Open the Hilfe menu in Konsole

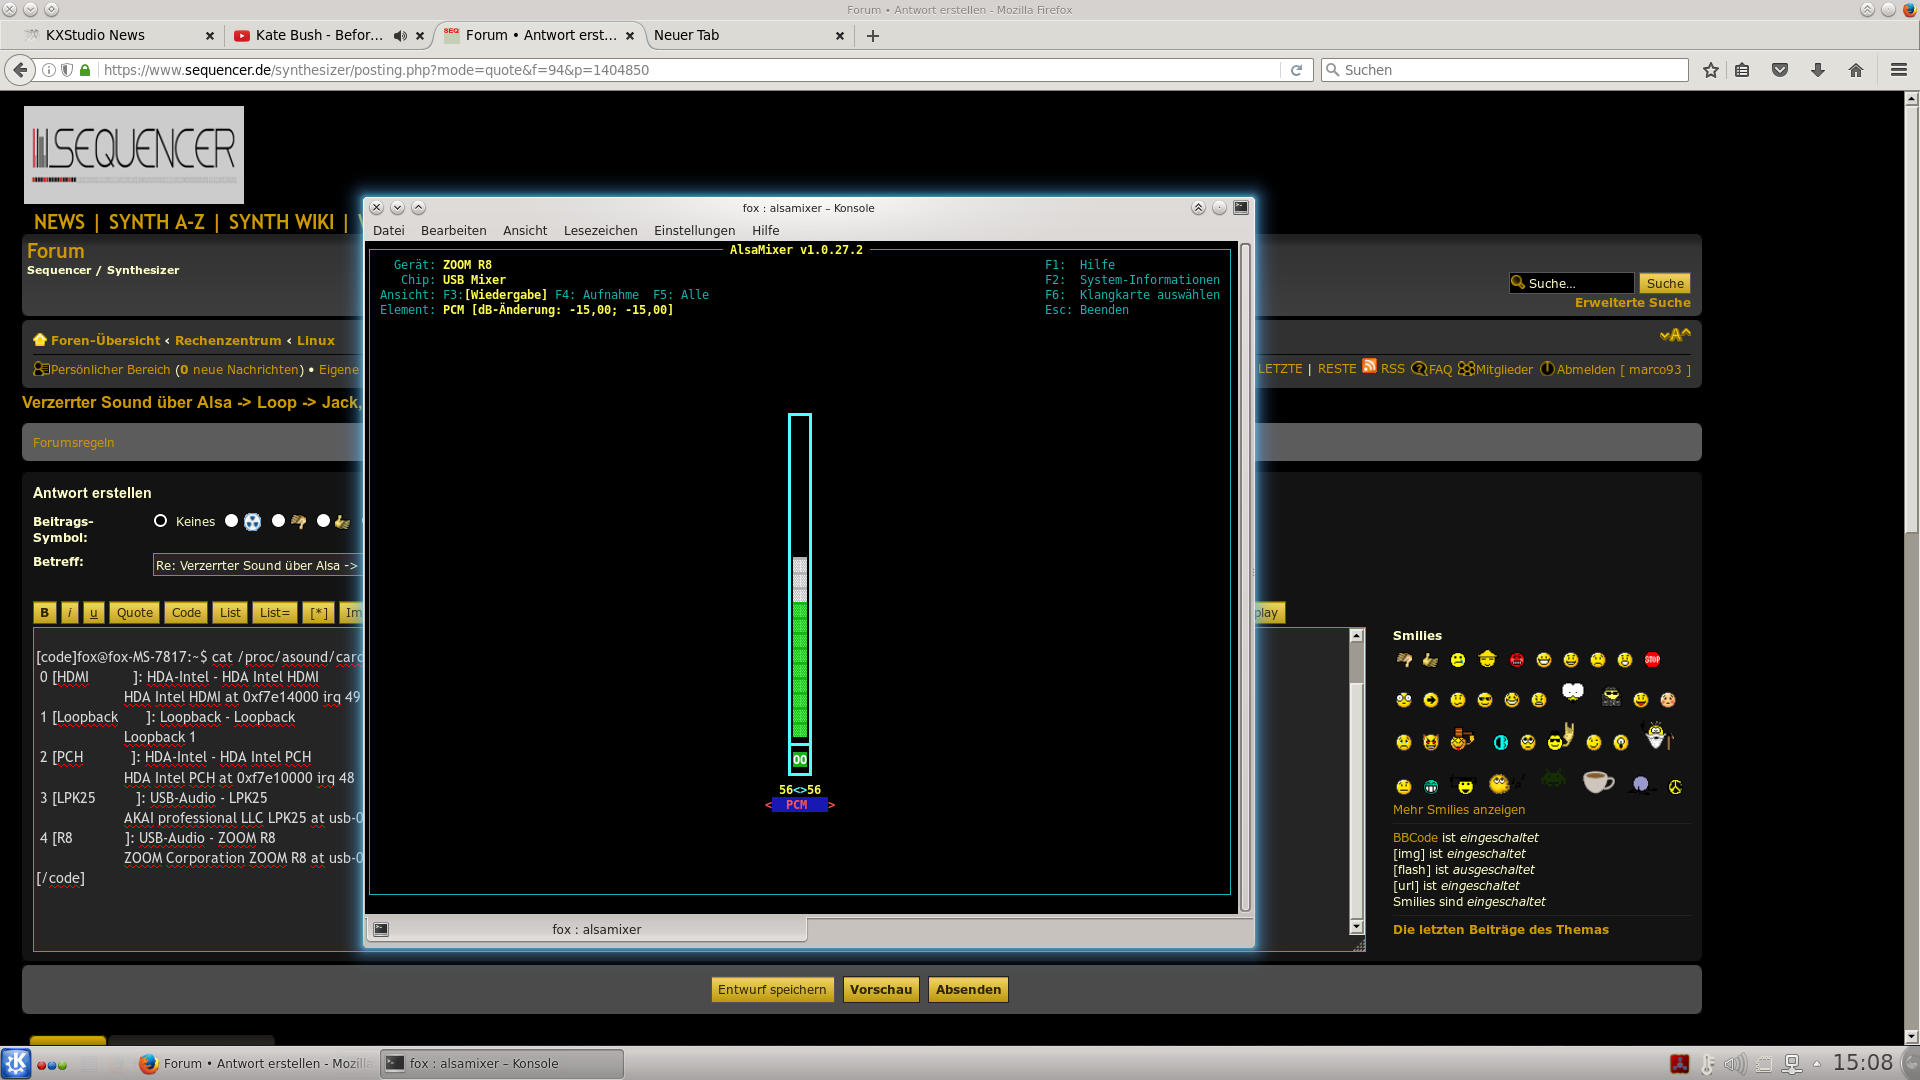[x=765, y=230]
